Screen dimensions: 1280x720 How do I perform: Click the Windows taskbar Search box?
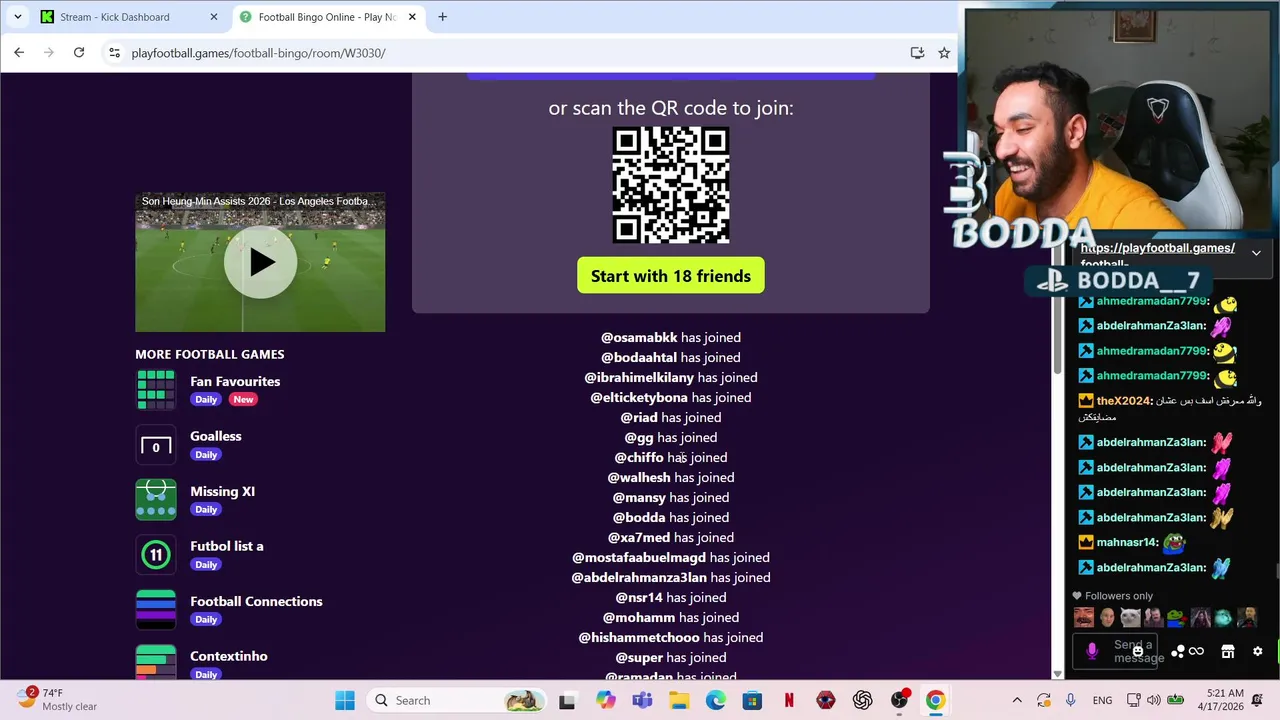457,700
